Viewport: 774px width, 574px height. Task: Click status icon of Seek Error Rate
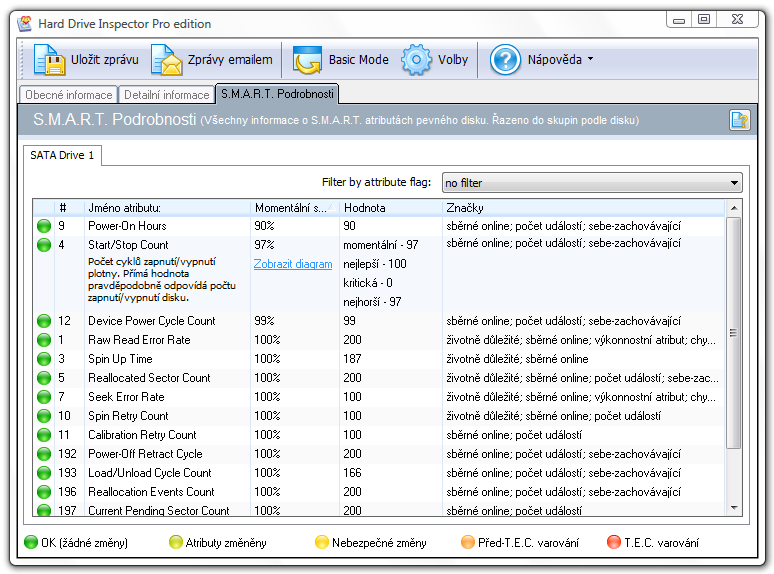click(x=44, y=397)
